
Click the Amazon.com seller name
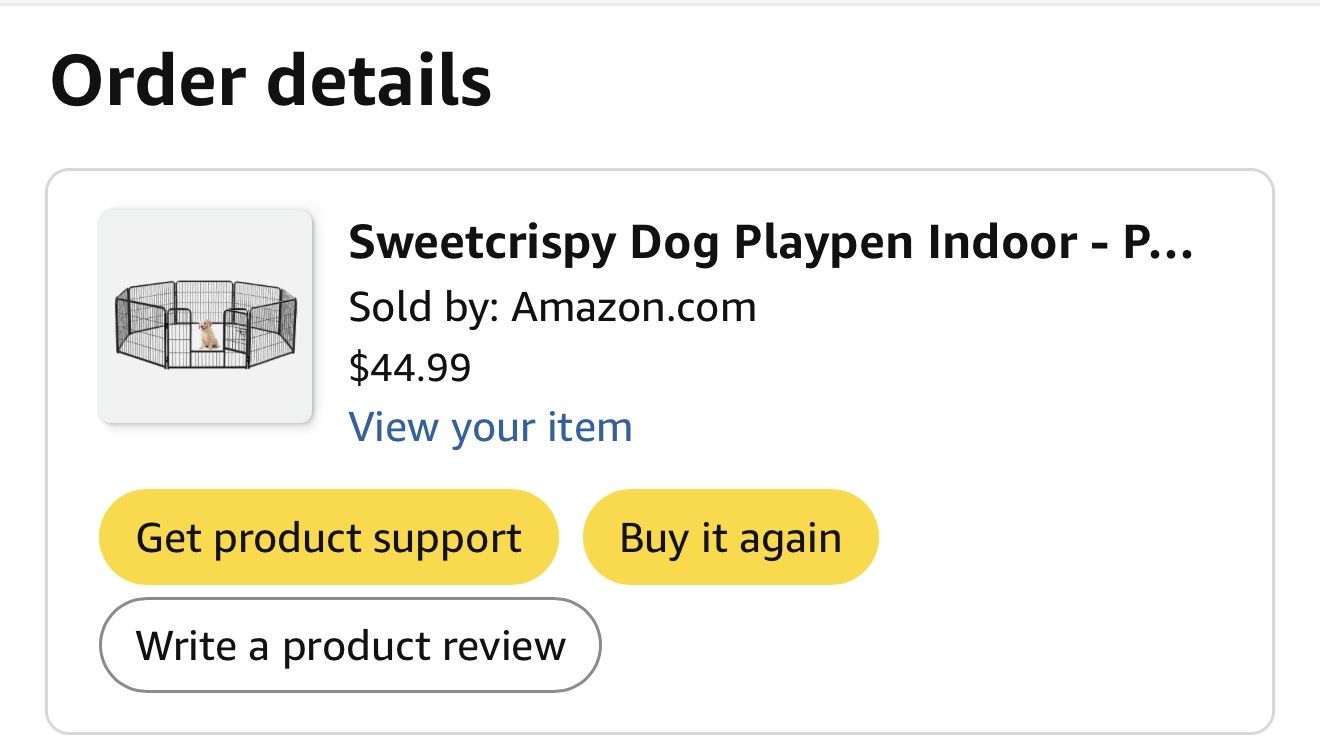(x=634, y=307)
